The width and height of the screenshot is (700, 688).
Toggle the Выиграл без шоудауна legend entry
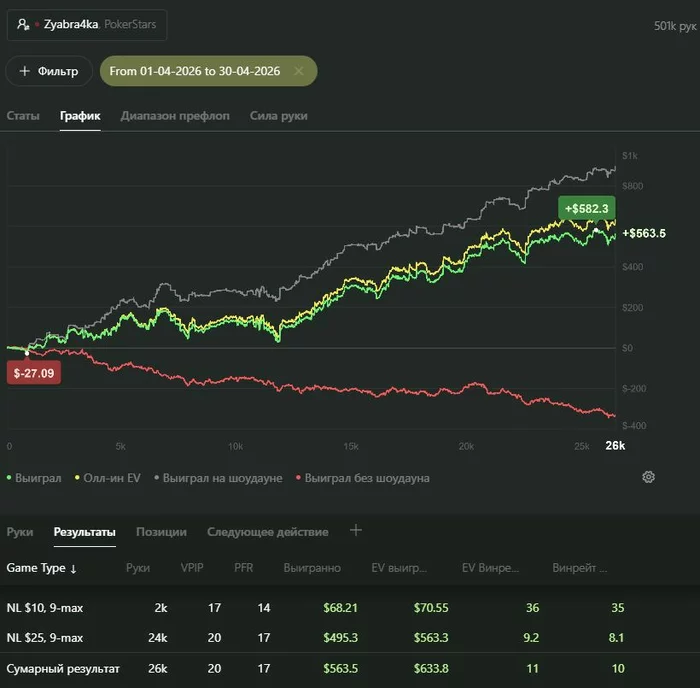click(362, 478)
